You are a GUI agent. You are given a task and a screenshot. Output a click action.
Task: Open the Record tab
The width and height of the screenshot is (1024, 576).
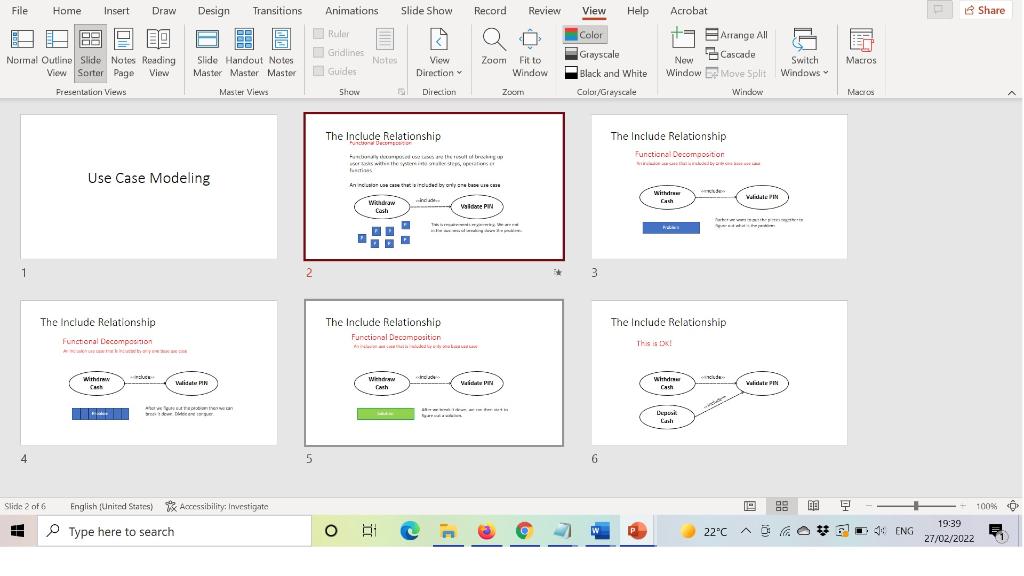(490, 10)
